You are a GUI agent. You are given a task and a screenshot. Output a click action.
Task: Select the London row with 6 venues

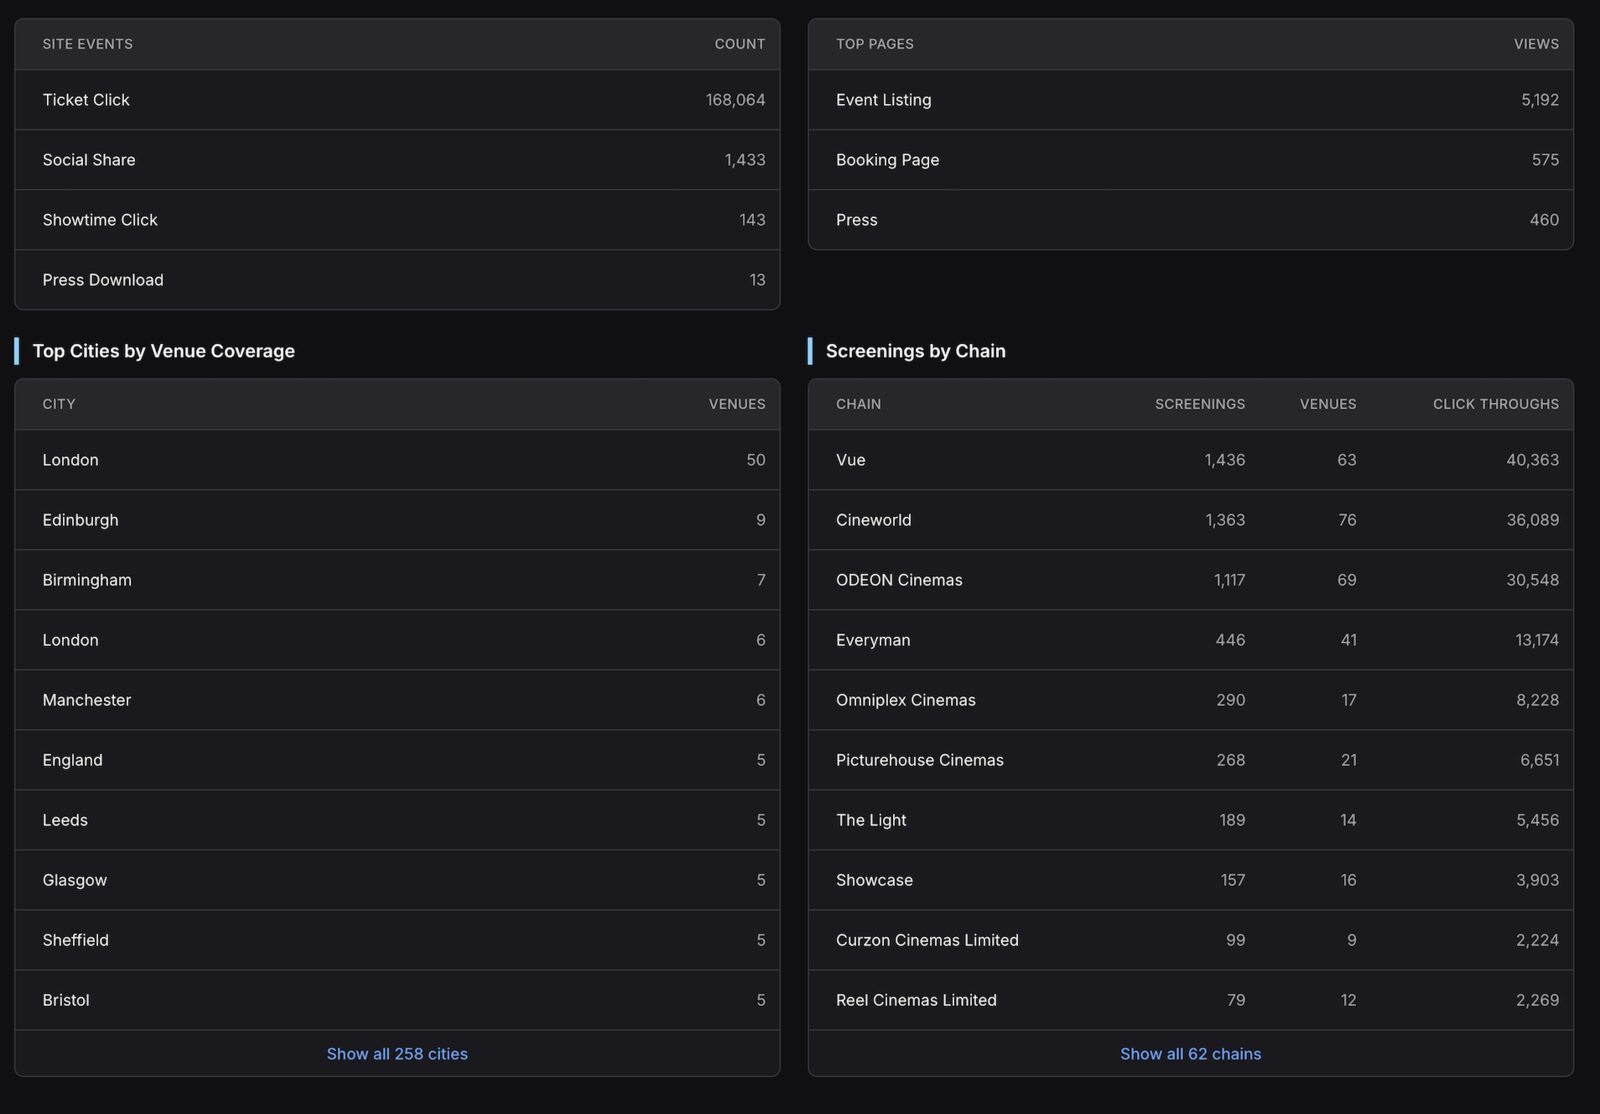pos(397,640)
